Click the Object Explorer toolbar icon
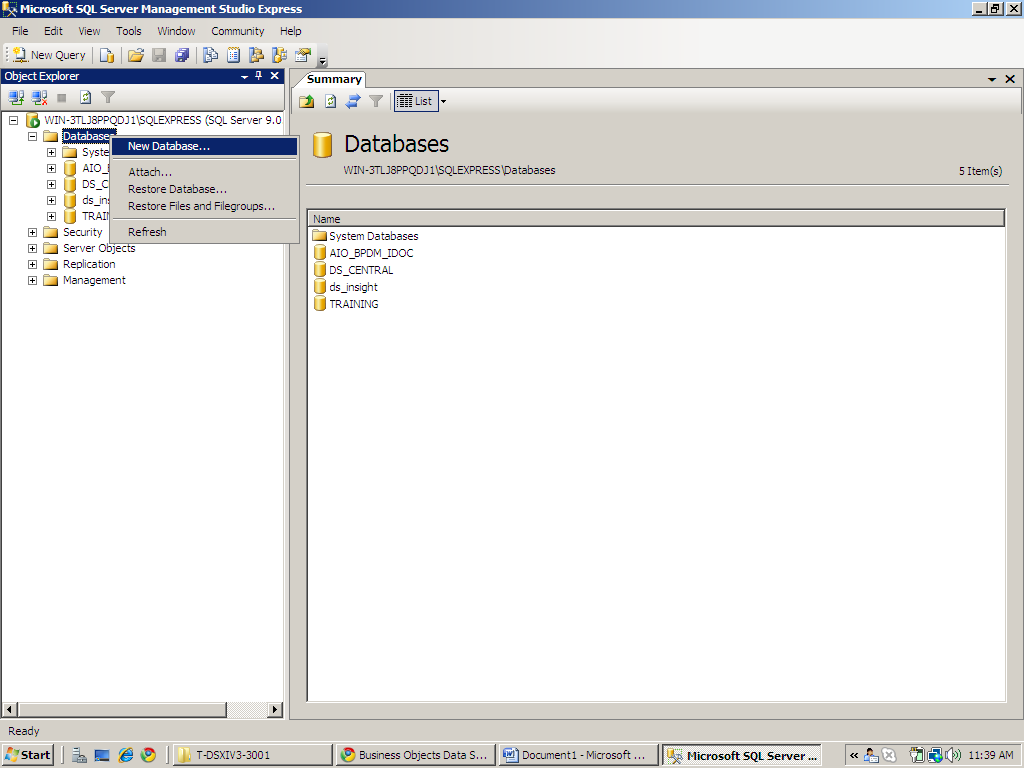This screenshot has height=768, width=1024. (x=257, y=56)
